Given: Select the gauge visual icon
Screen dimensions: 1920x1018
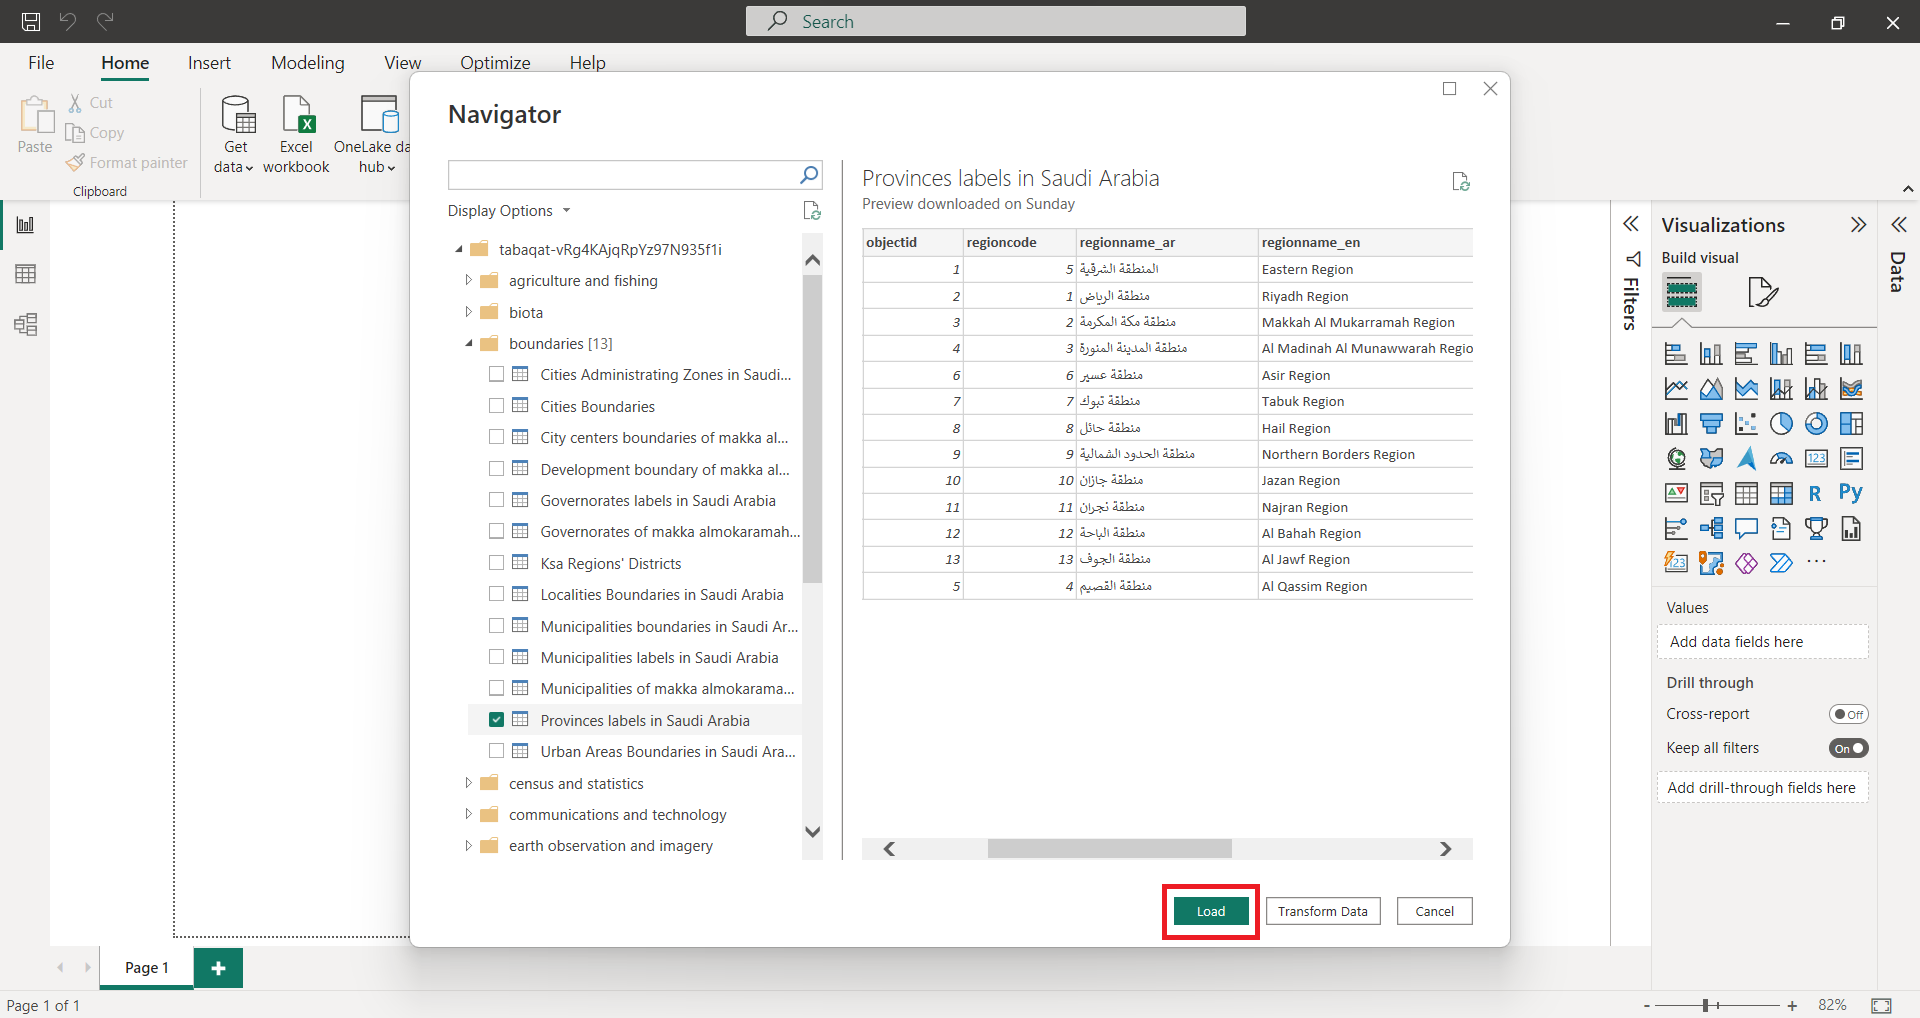Looking at the screenshot, I should coord(1781,459).
